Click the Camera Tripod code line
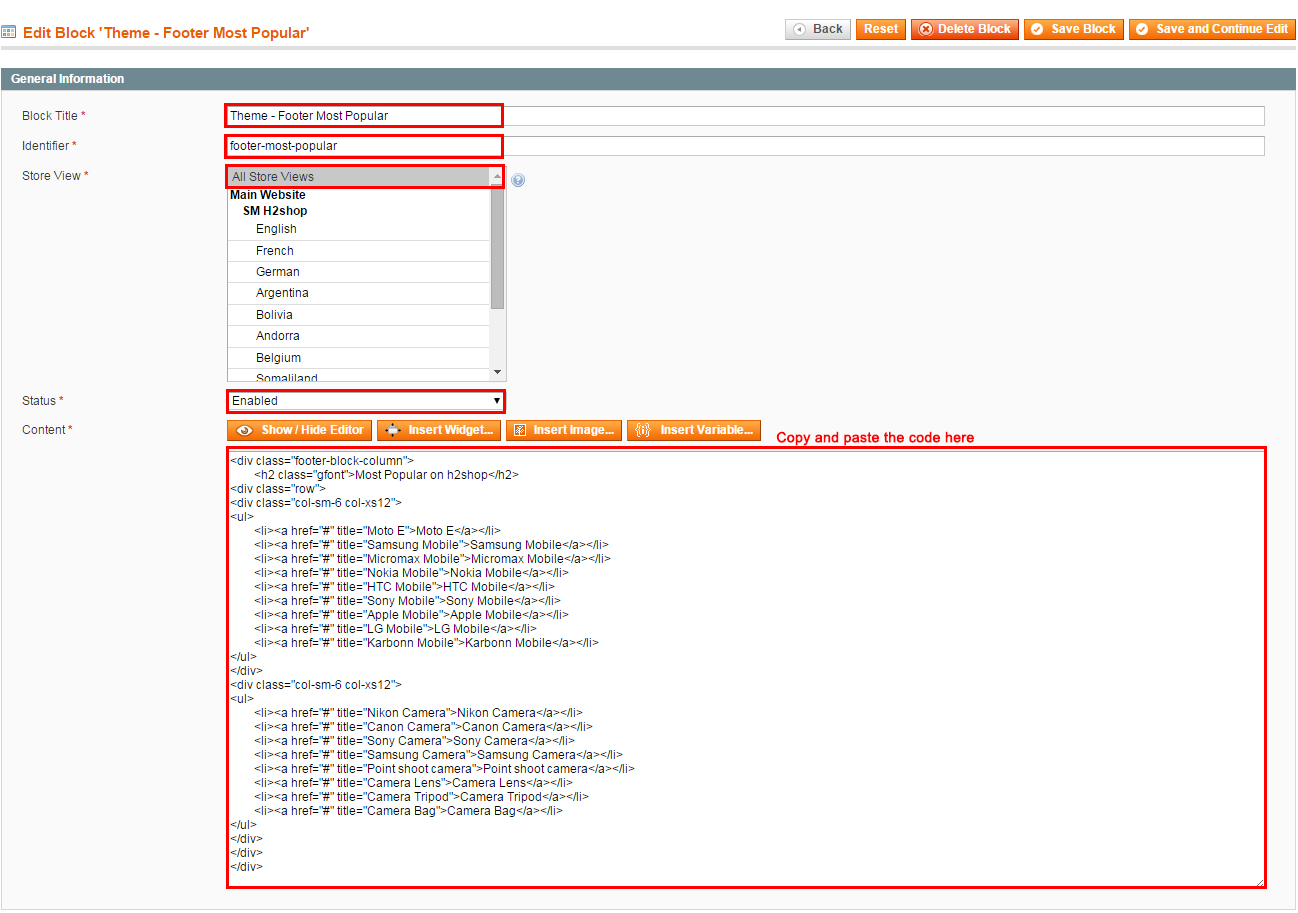This screenshot has height=913, width=1298. pyautogui.click(x=421, y=797)
